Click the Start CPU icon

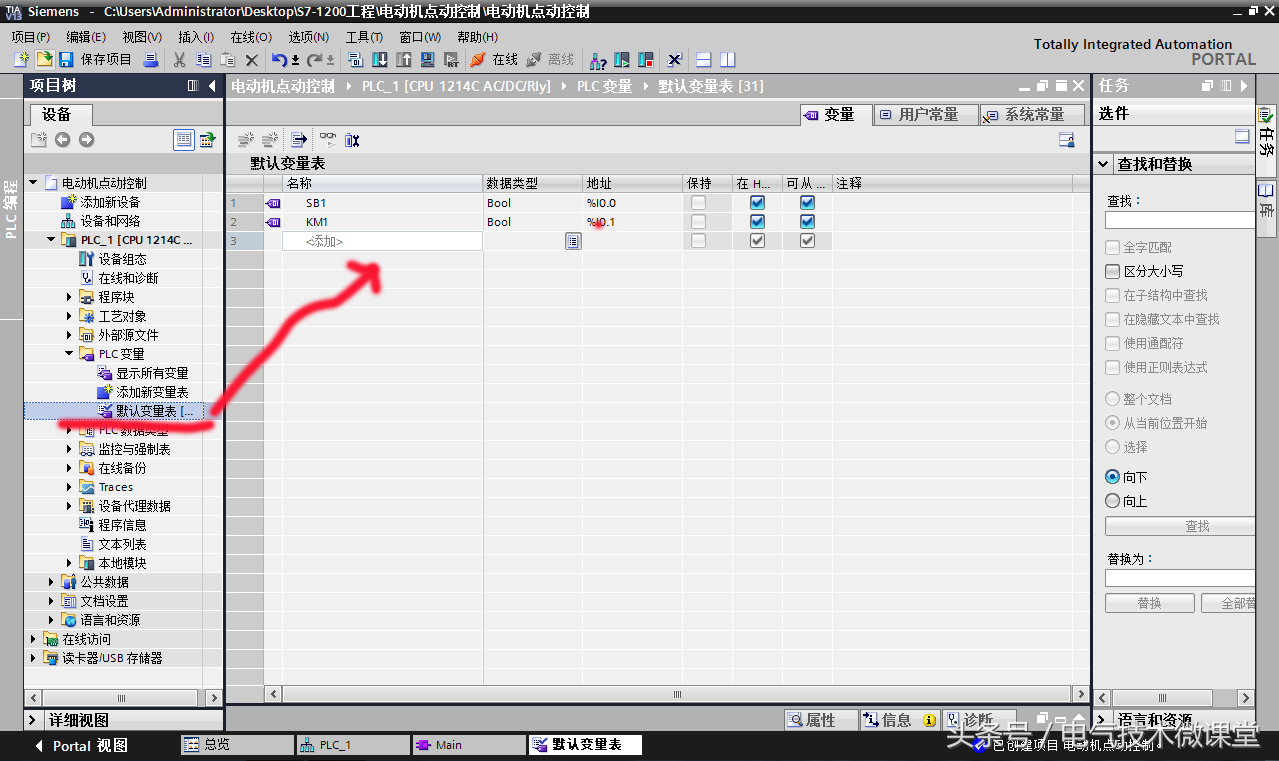[x=622, y=60]
